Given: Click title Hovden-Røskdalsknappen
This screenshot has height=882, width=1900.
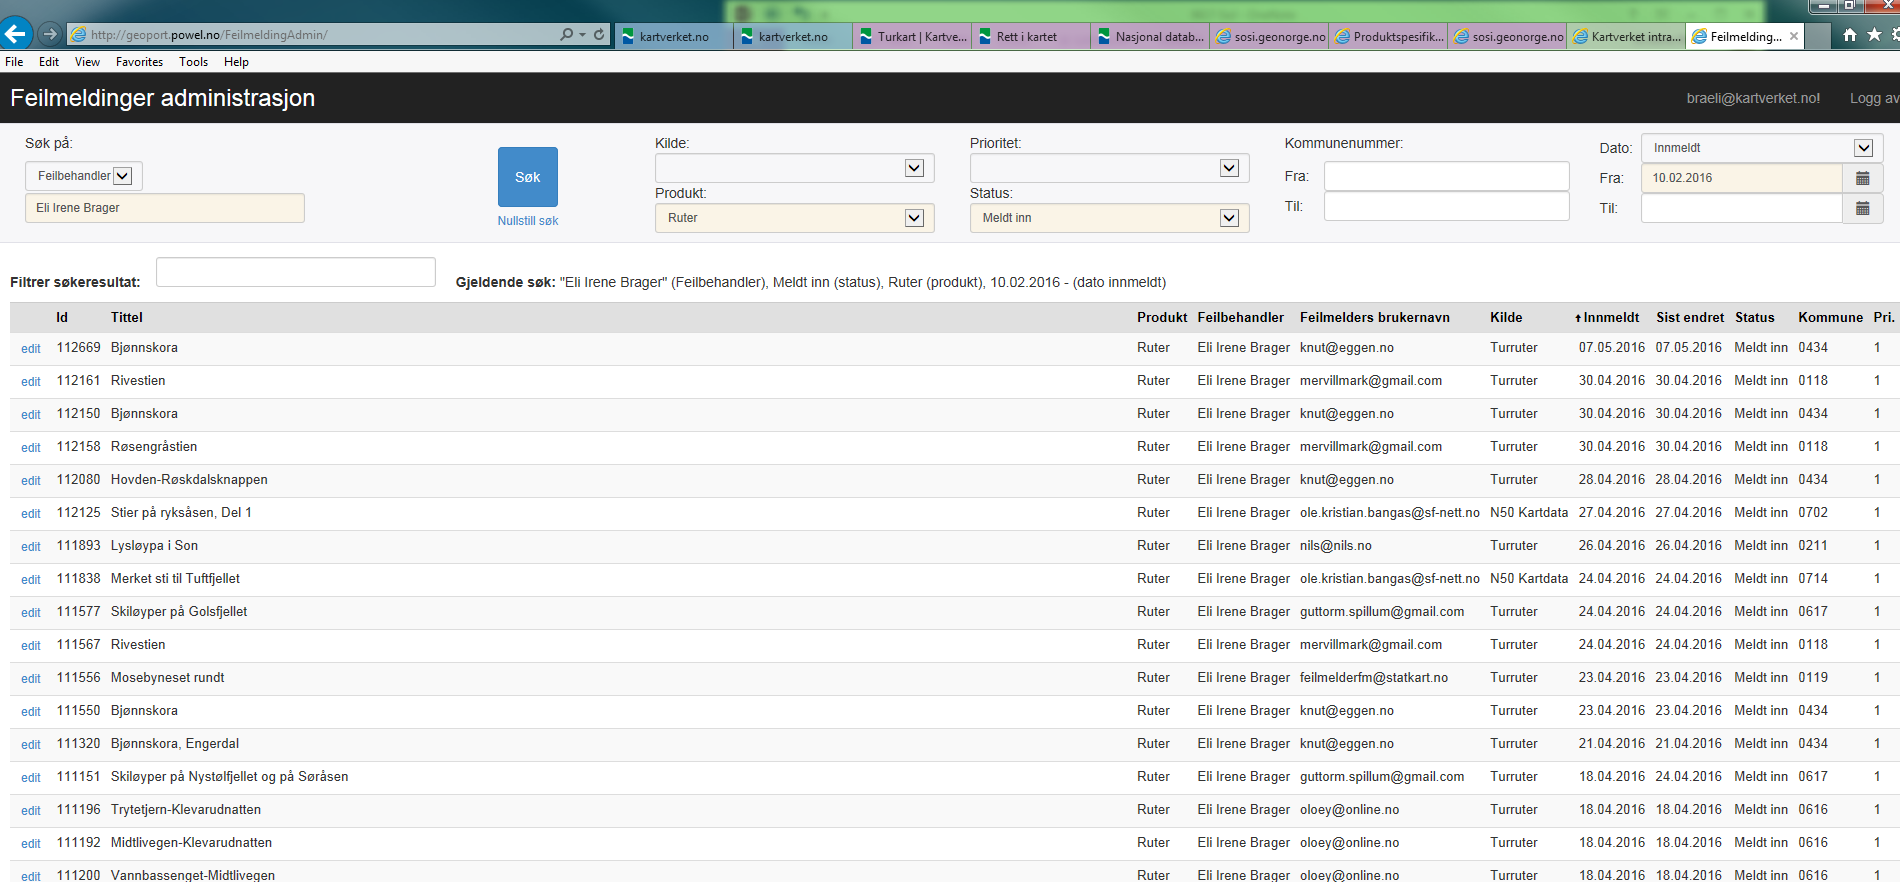Looking at the screenshot, I should [x=189, y=480].
